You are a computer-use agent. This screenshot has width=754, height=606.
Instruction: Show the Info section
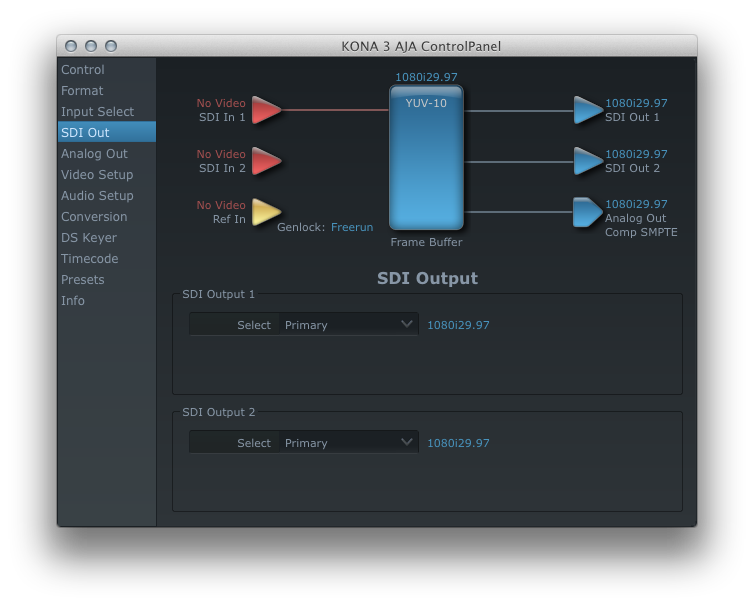point(107,301)
